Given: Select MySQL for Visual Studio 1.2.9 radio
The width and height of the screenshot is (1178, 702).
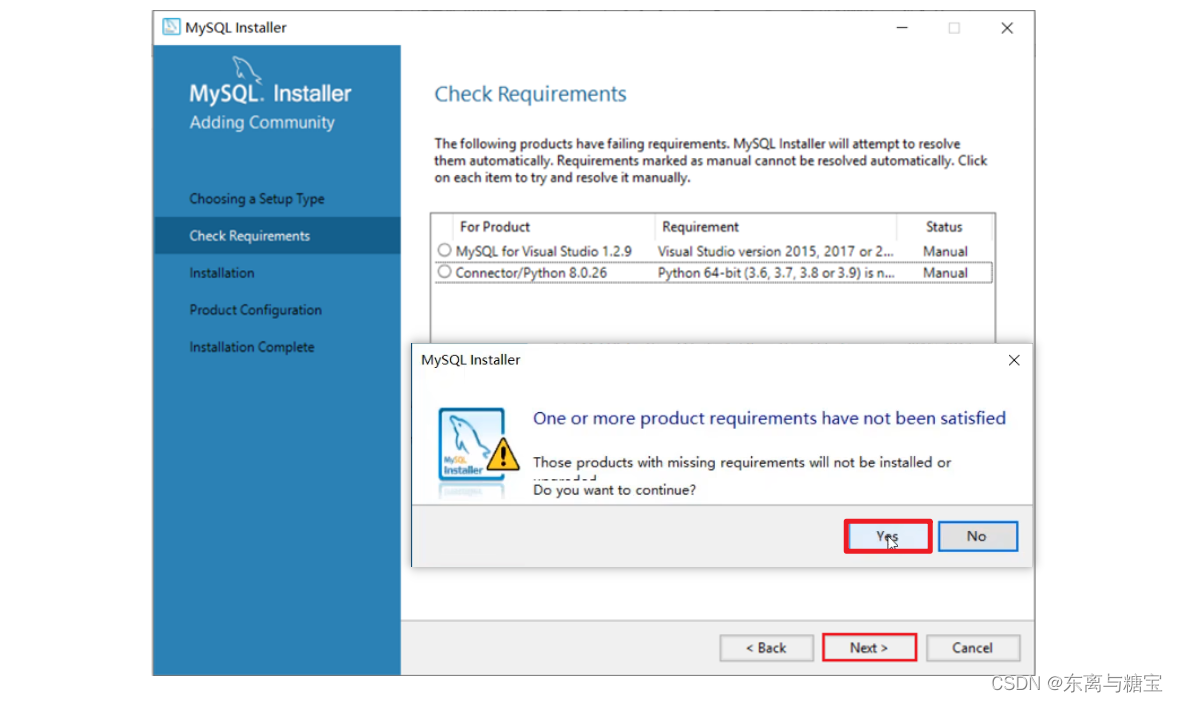Looking at the screenshot, I should [445, 250].
